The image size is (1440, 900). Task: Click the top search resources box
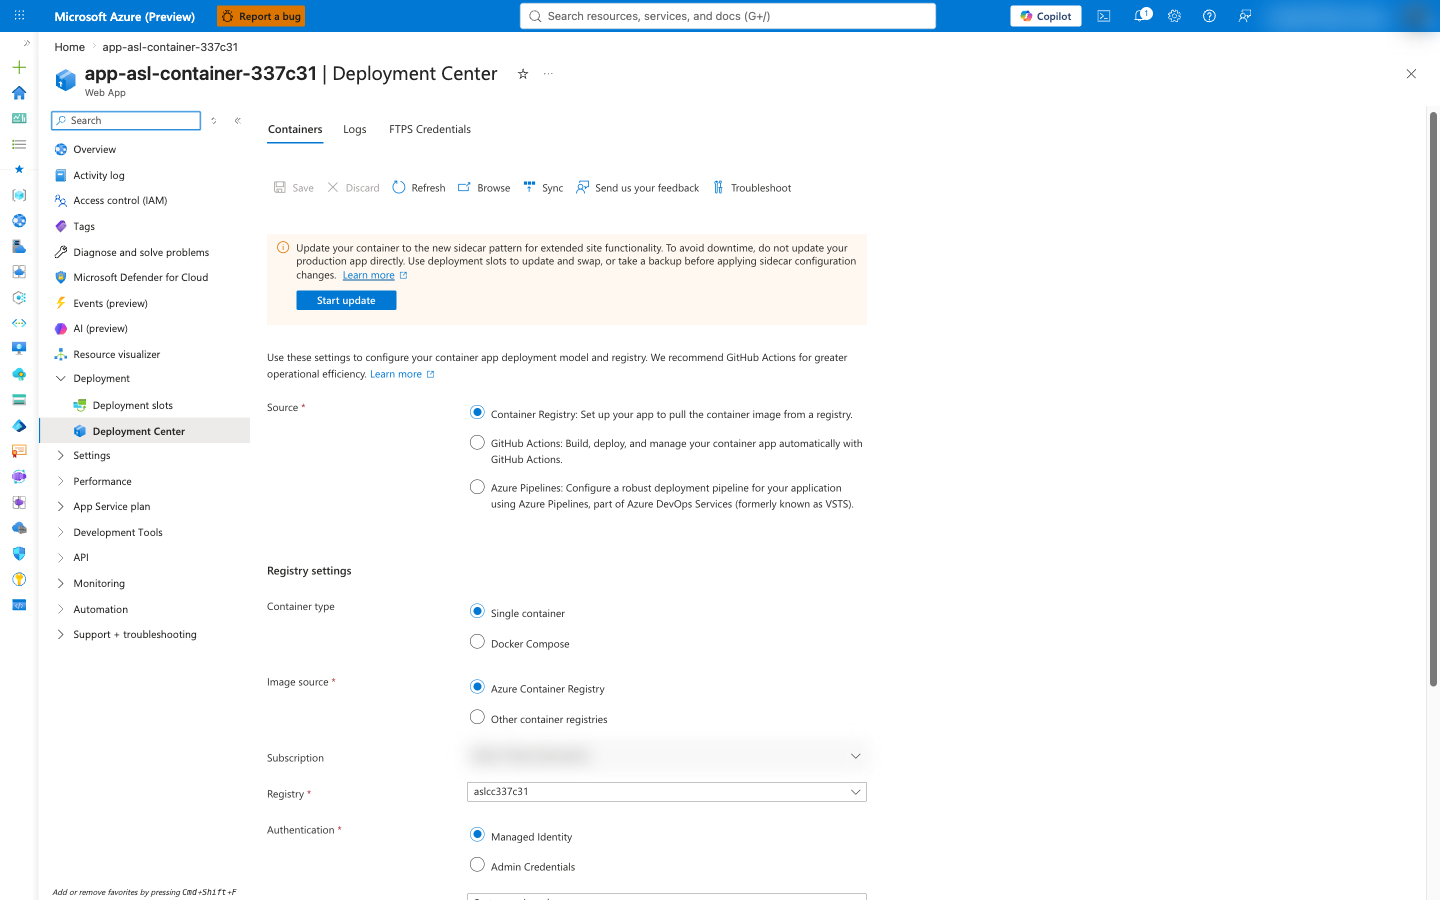click(728, 16)
